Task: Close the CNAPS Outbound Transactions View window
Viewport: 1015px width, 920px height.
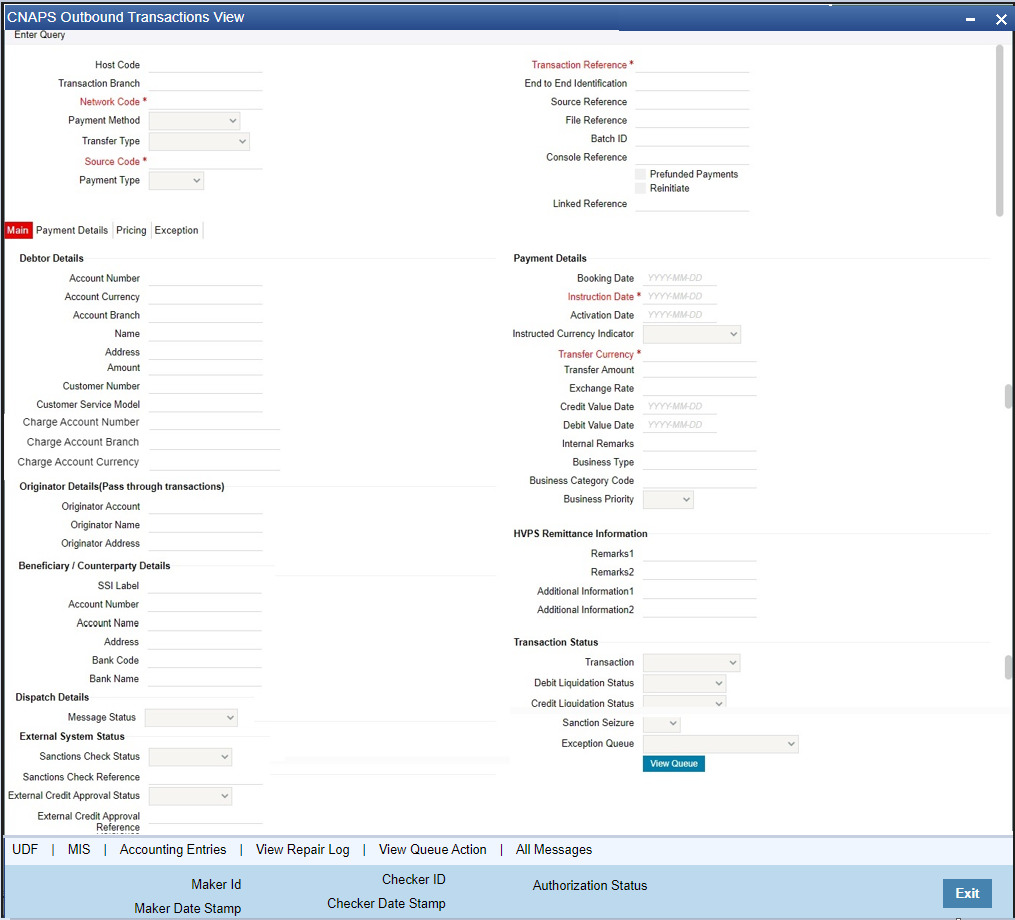Action: [1001, 19]
